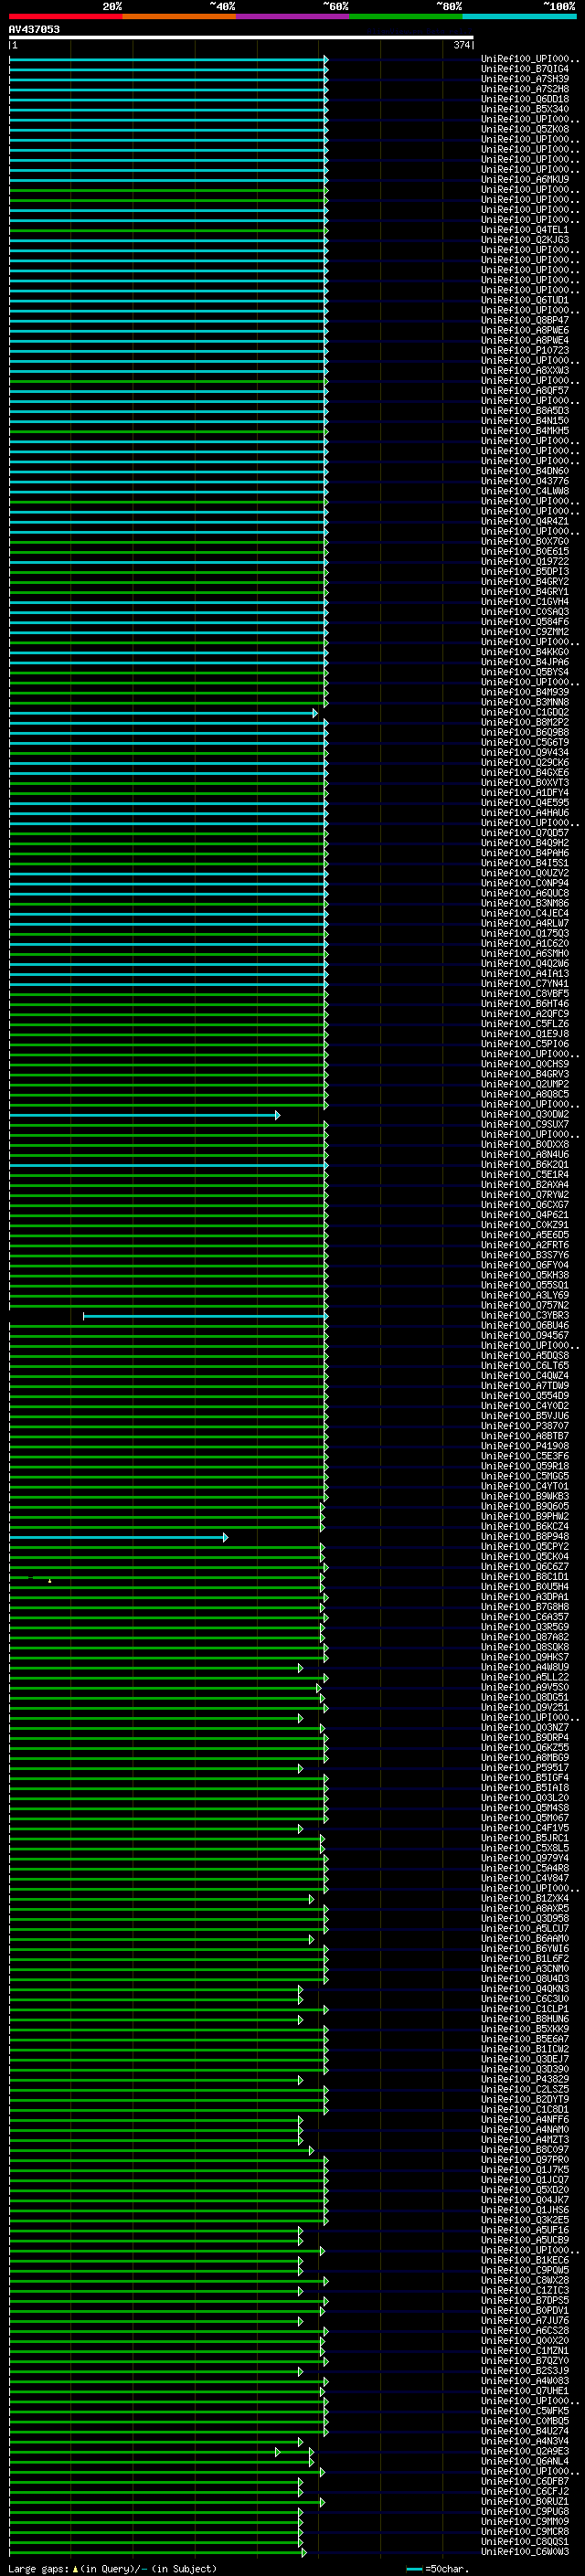Select label UniRef100_A5DQS8
The image size is (585, 2576).
tap(524, 1356)
